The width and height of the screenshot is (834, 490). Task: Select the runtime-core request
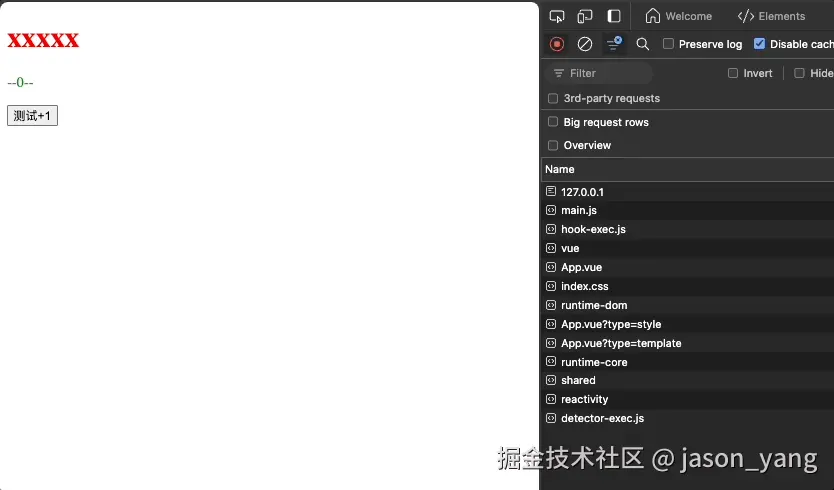[688, 362]
